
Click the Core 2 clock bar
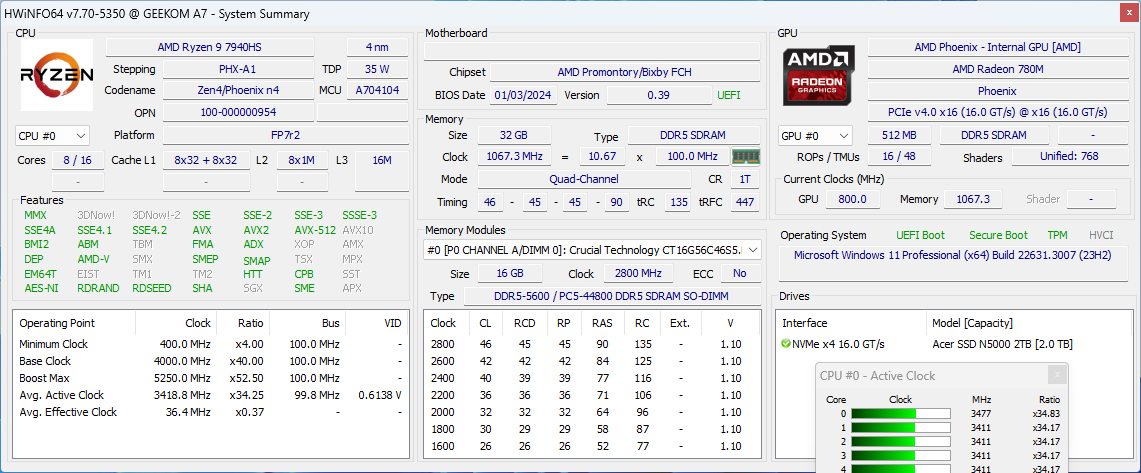(901, 441)
